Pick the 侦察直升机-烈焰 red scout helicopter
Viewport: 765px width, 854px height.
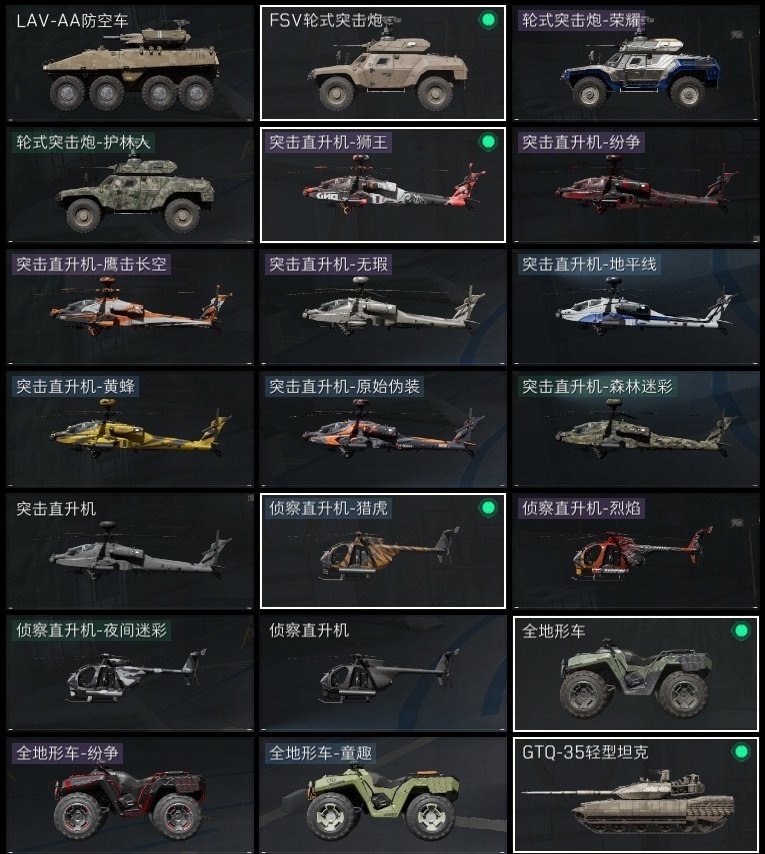point(636,551)
